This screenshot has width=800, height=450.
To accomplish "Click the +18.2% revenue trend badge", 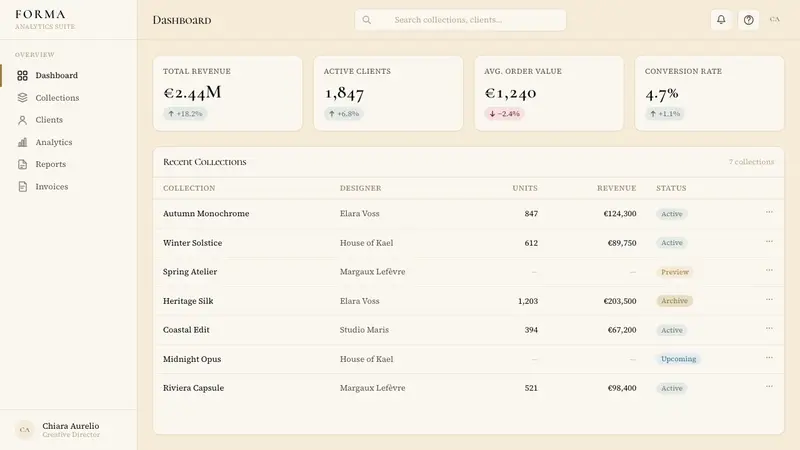I will coord(185,114).
